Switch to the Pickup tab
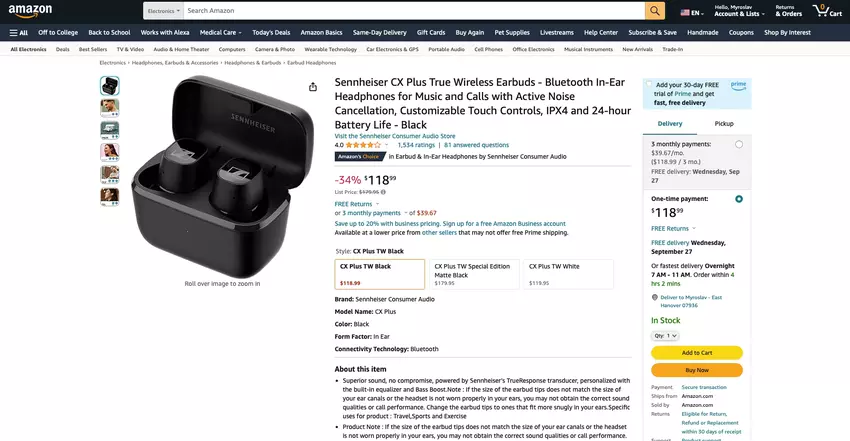 point(724,124)
